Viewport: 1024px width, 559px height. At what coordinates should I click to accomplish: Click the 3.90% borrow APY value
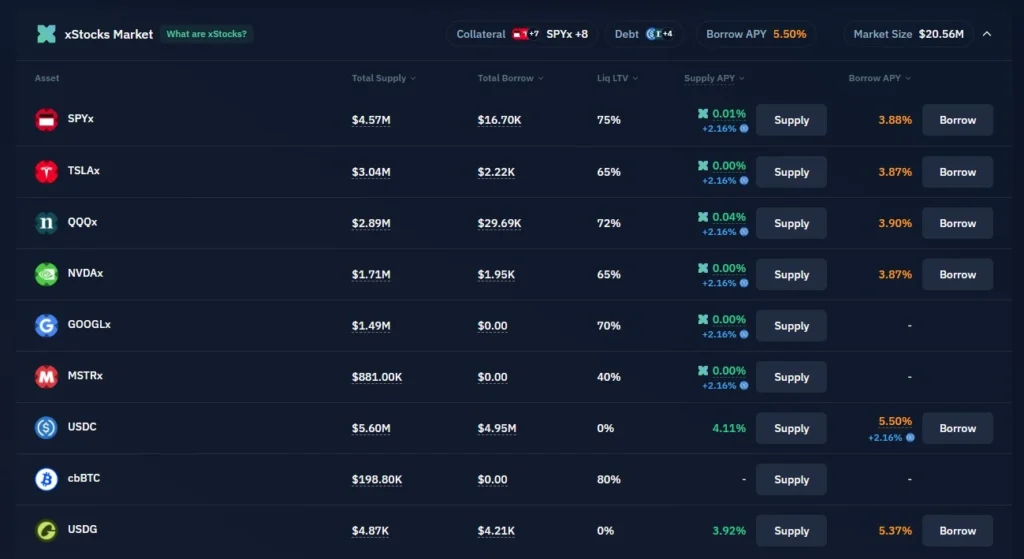coord(895,223)
